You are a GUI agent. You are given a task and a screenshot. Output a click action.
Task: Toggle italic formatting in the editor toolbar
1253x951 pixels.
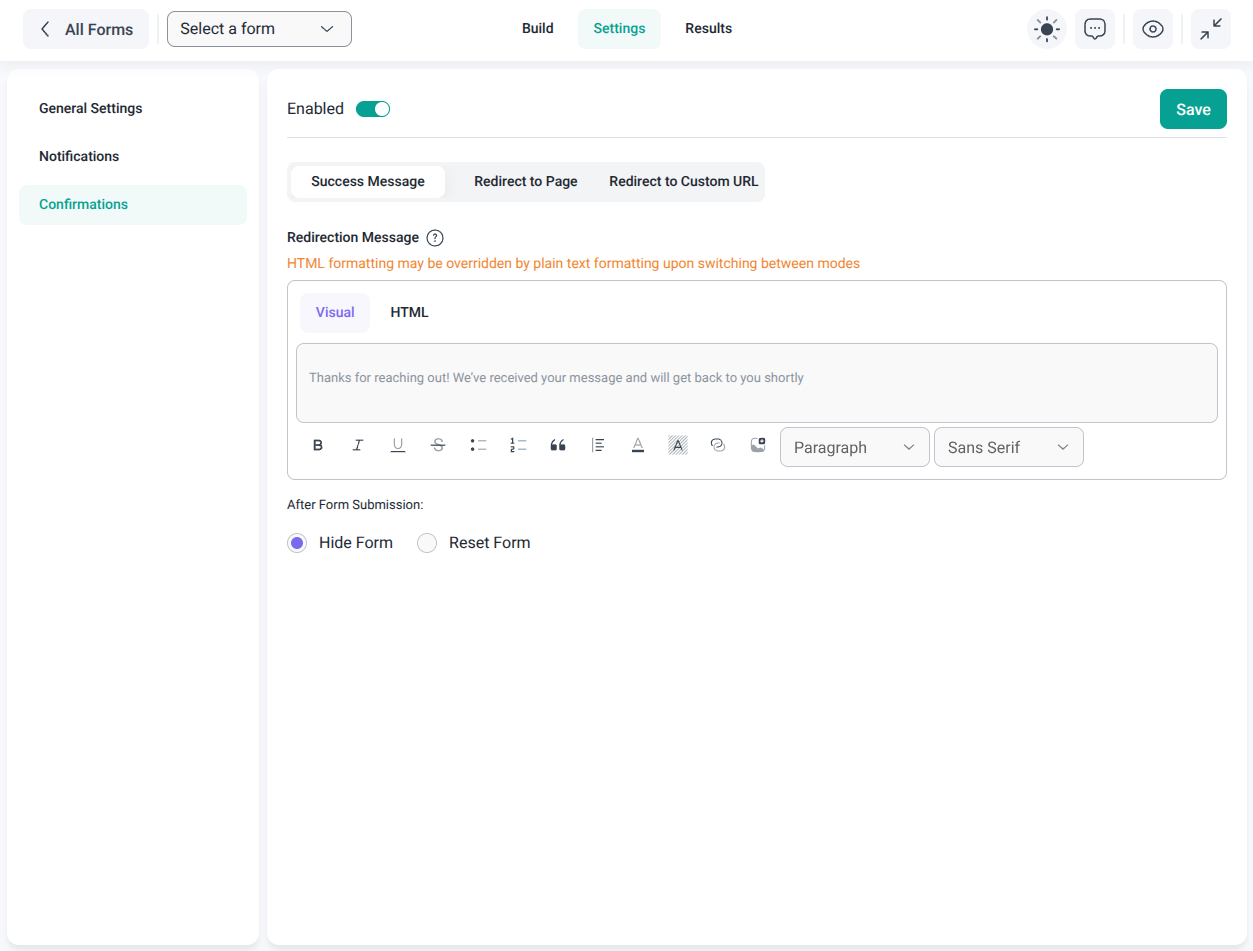358,446
